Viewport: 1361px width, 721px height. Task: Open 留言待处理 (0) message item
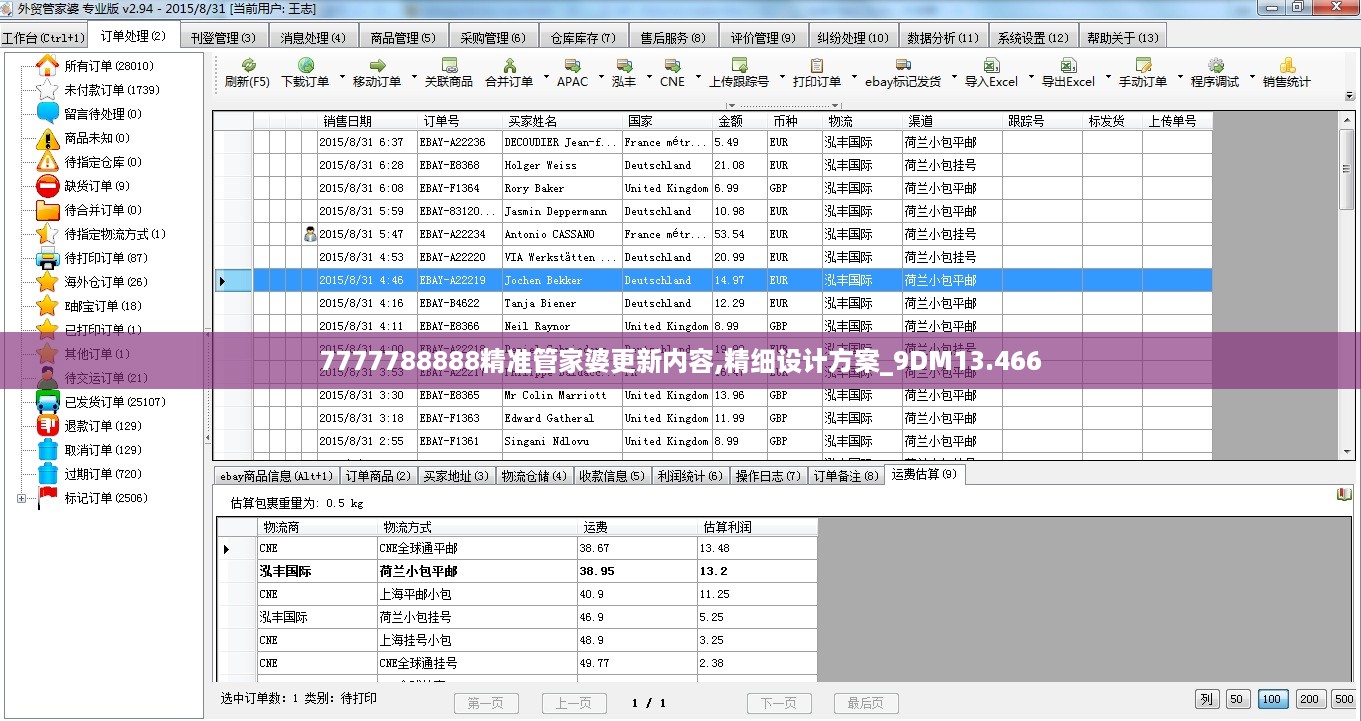click(103, 114)
